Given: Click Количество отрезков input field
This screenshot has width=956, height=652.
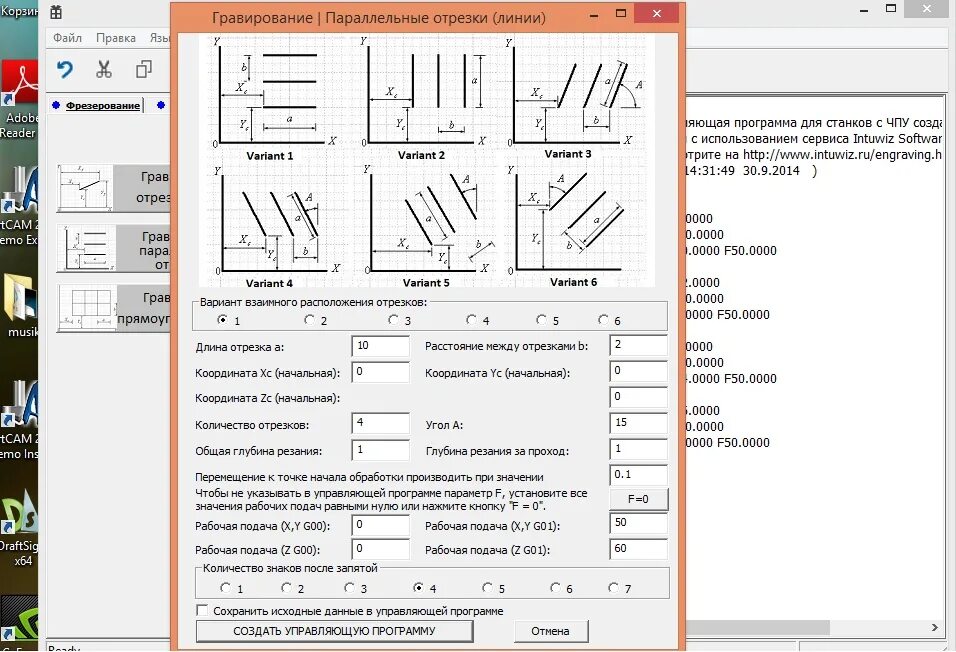Looking at the screenshot, I should (x=380, y=423).
